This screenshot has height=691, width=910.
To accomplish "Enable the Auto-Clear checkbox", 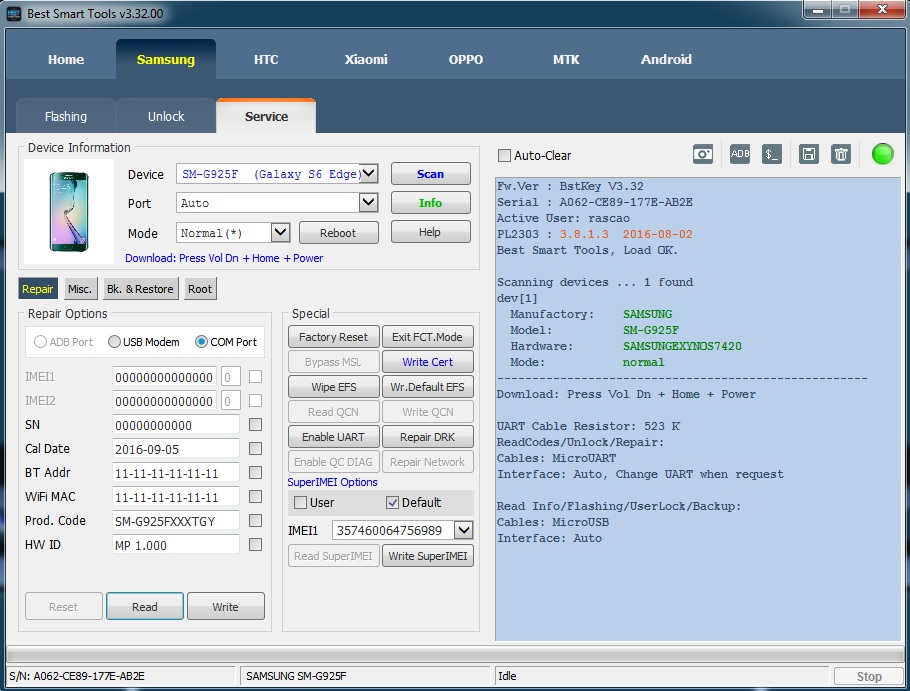I will click(505, 156).
